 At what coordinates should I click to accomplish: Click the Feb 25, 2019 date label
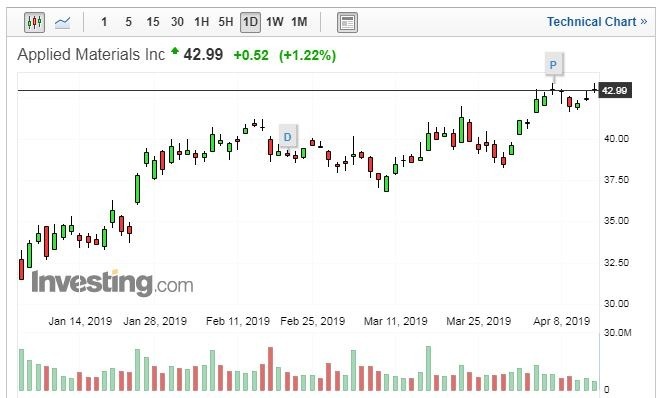(x=312, y=321)
